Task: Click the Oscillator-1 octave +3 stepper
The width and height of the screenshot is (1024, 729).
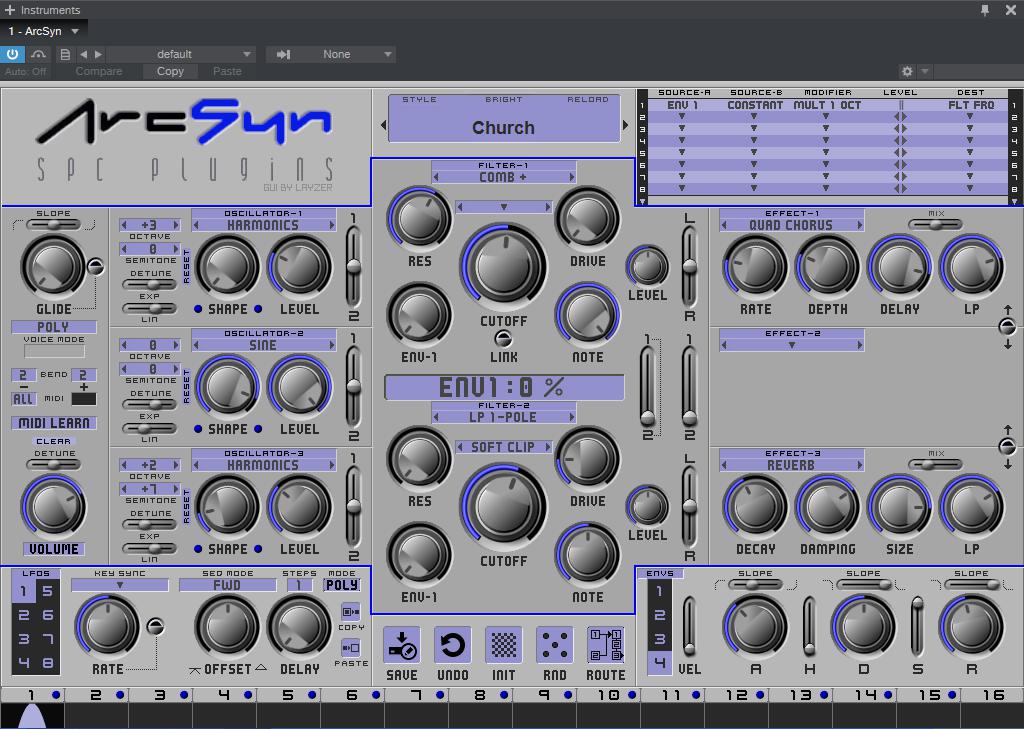Action: [x=150, y=225]
